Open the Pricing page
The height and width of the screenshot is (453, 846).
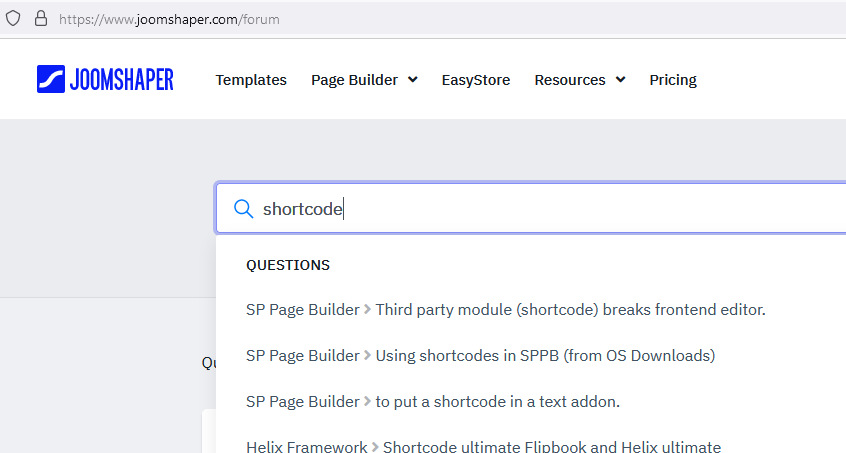(x=673, y=80)
